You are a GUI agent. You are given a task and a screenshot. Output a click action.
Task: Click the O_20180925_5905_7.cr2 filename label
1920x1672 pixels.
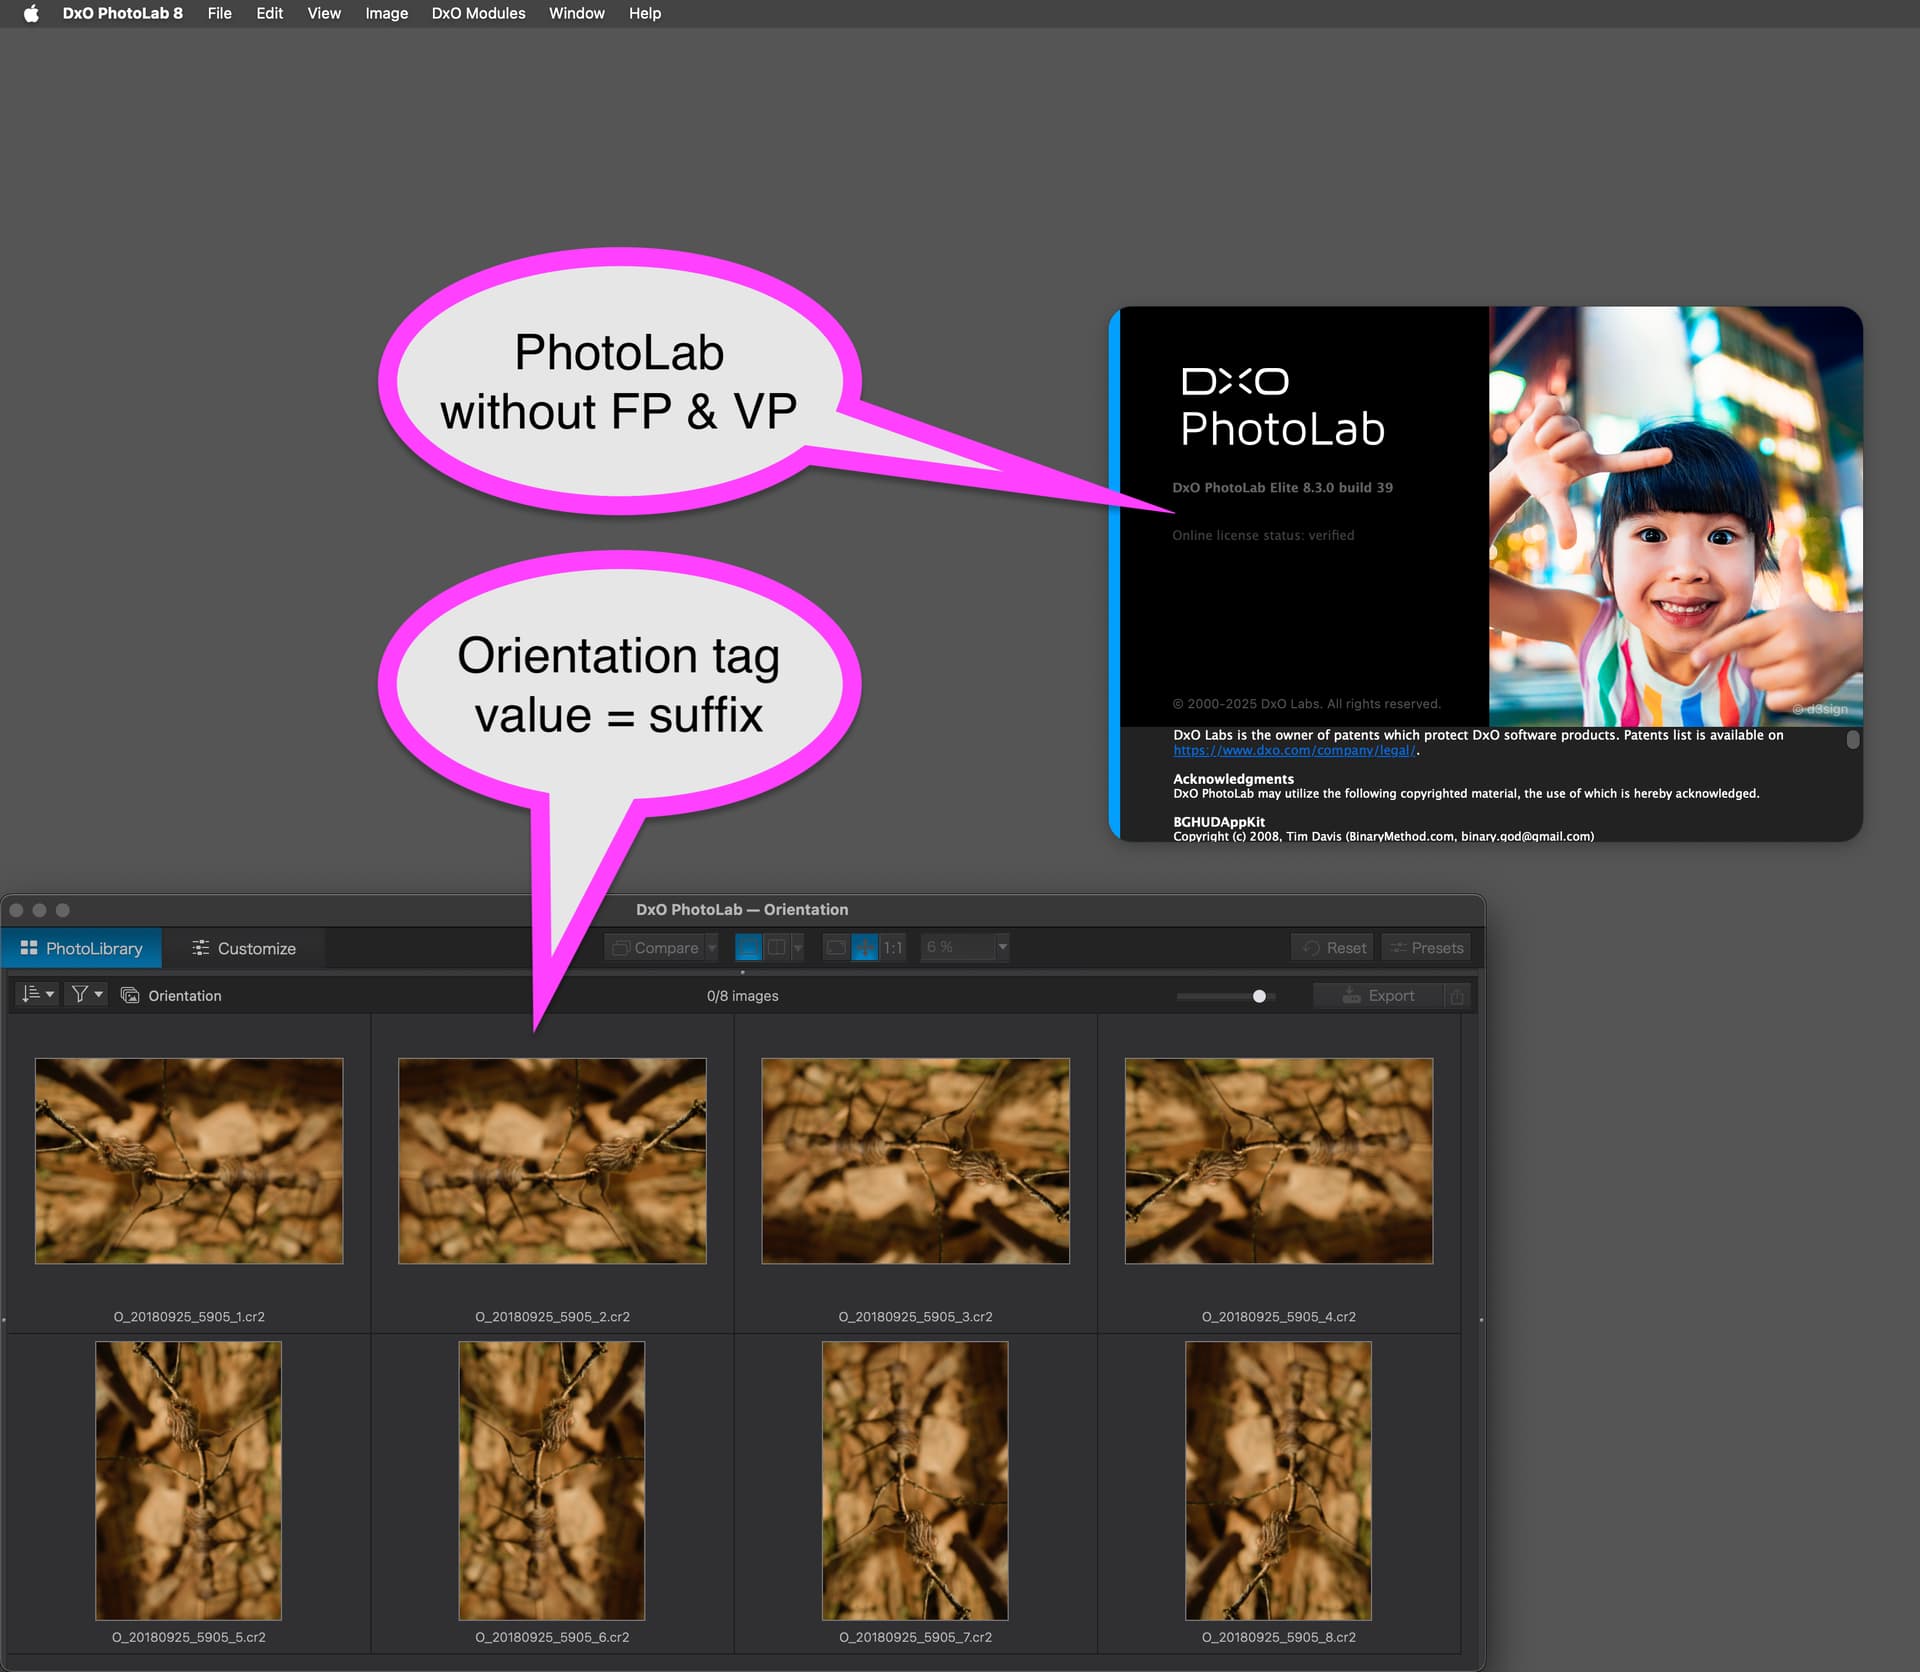point(915,1637)
